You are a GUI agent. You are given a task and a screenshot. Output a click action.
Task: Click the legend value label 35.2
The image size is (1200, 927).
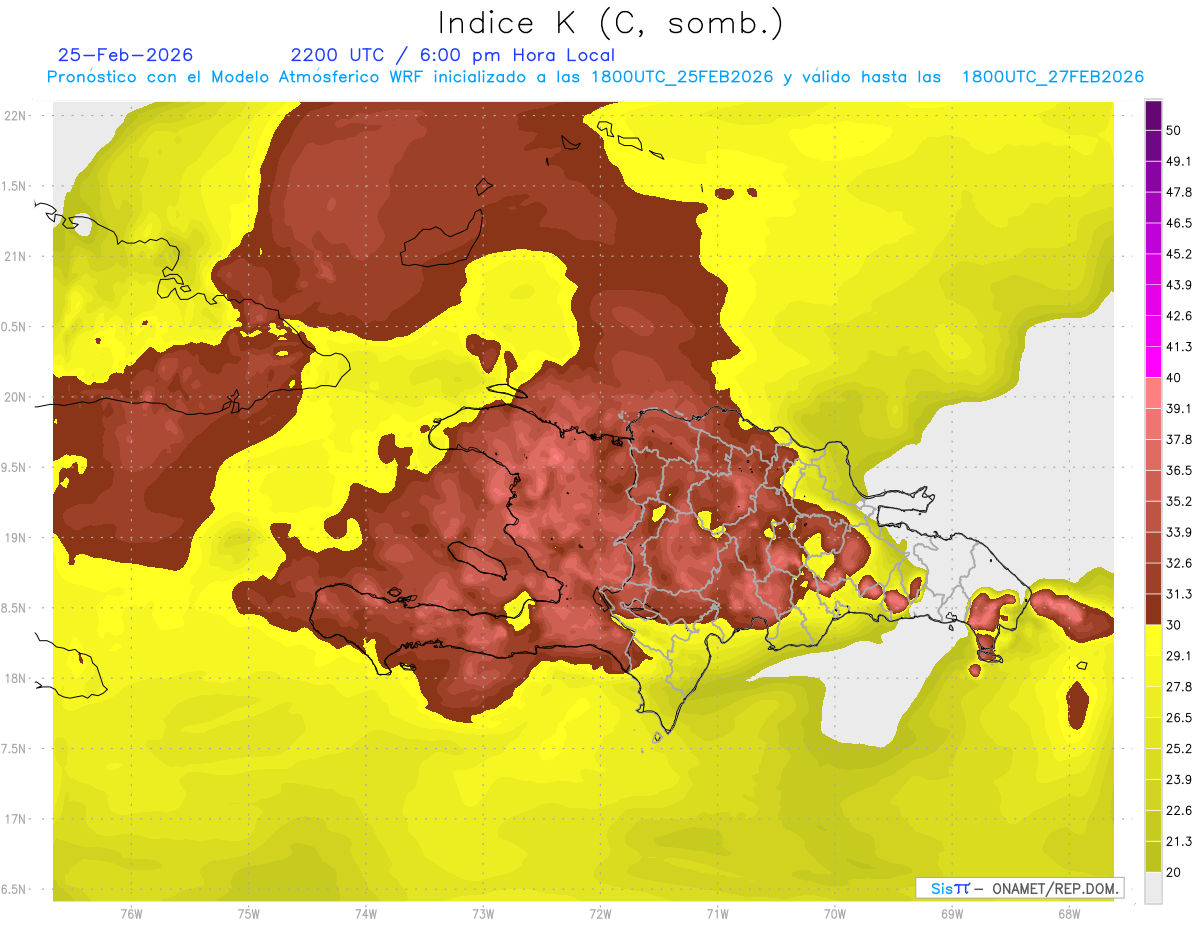click(x=1179, y=501)
